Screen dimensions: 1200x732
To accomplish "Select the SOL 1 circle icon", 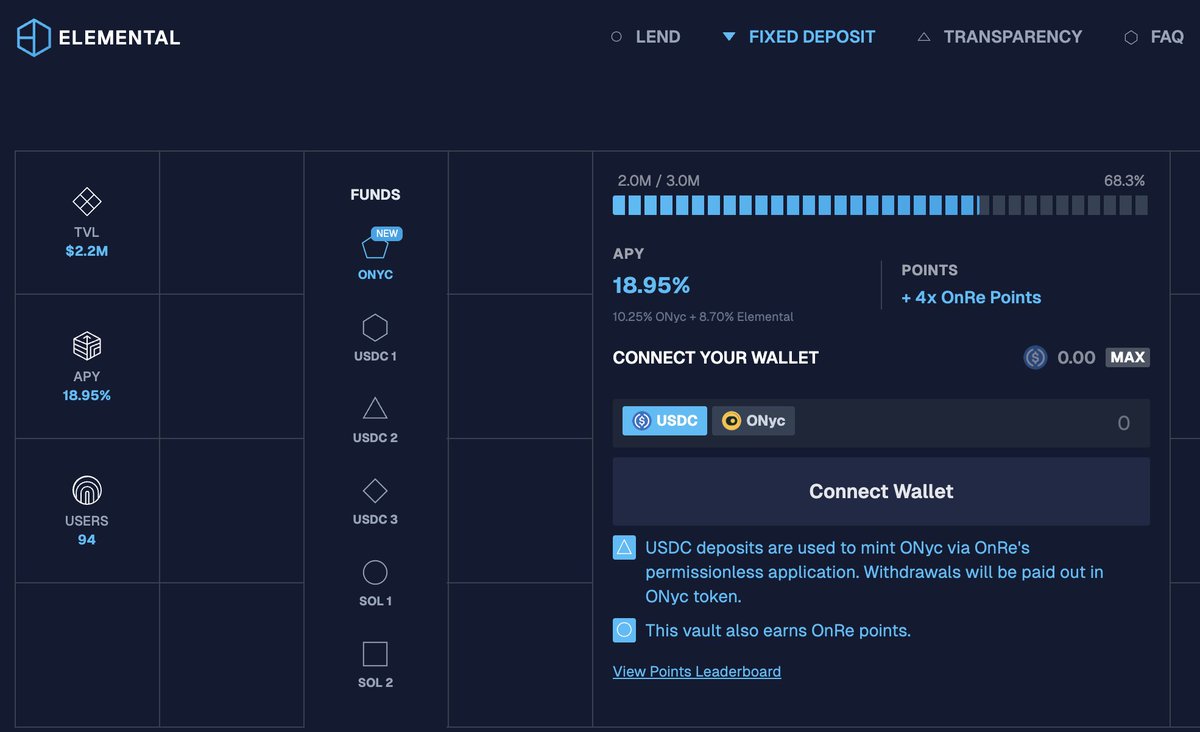I will 375,572.
